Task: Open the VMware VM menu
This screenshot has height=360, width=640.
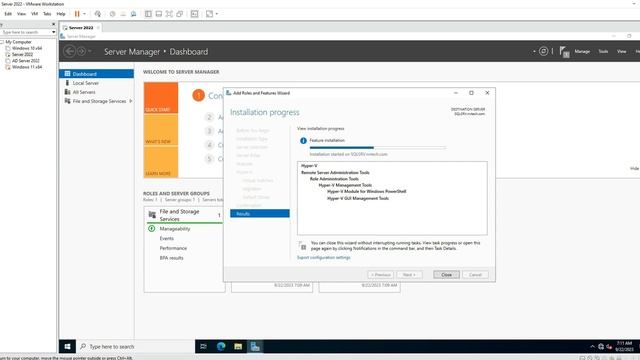Action: point(35,14)
